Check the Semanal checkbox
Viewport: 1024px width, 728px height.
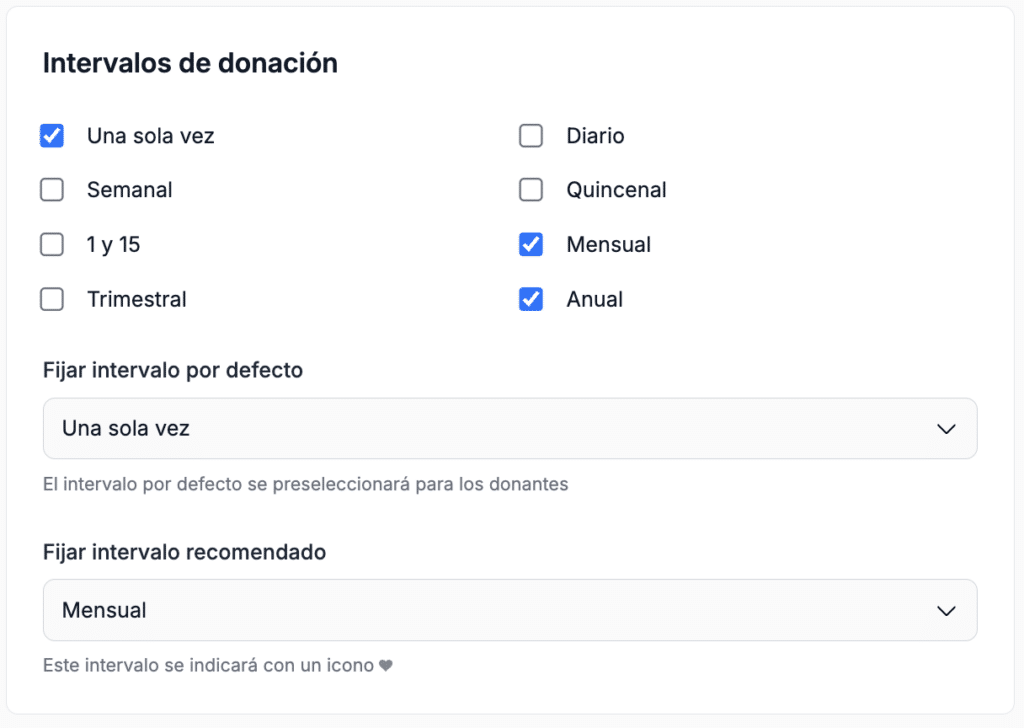[x=52, y=190]
